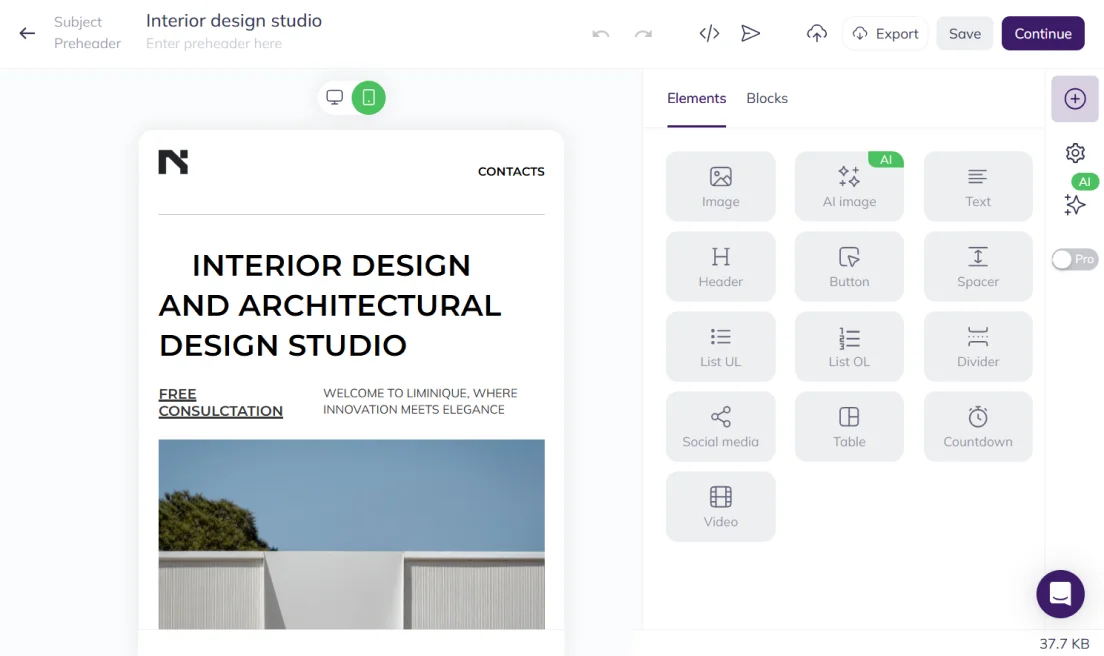This screenshot has width=1104, height=656.
Task: Add the AI image element
Action: [x=849, y=187]
